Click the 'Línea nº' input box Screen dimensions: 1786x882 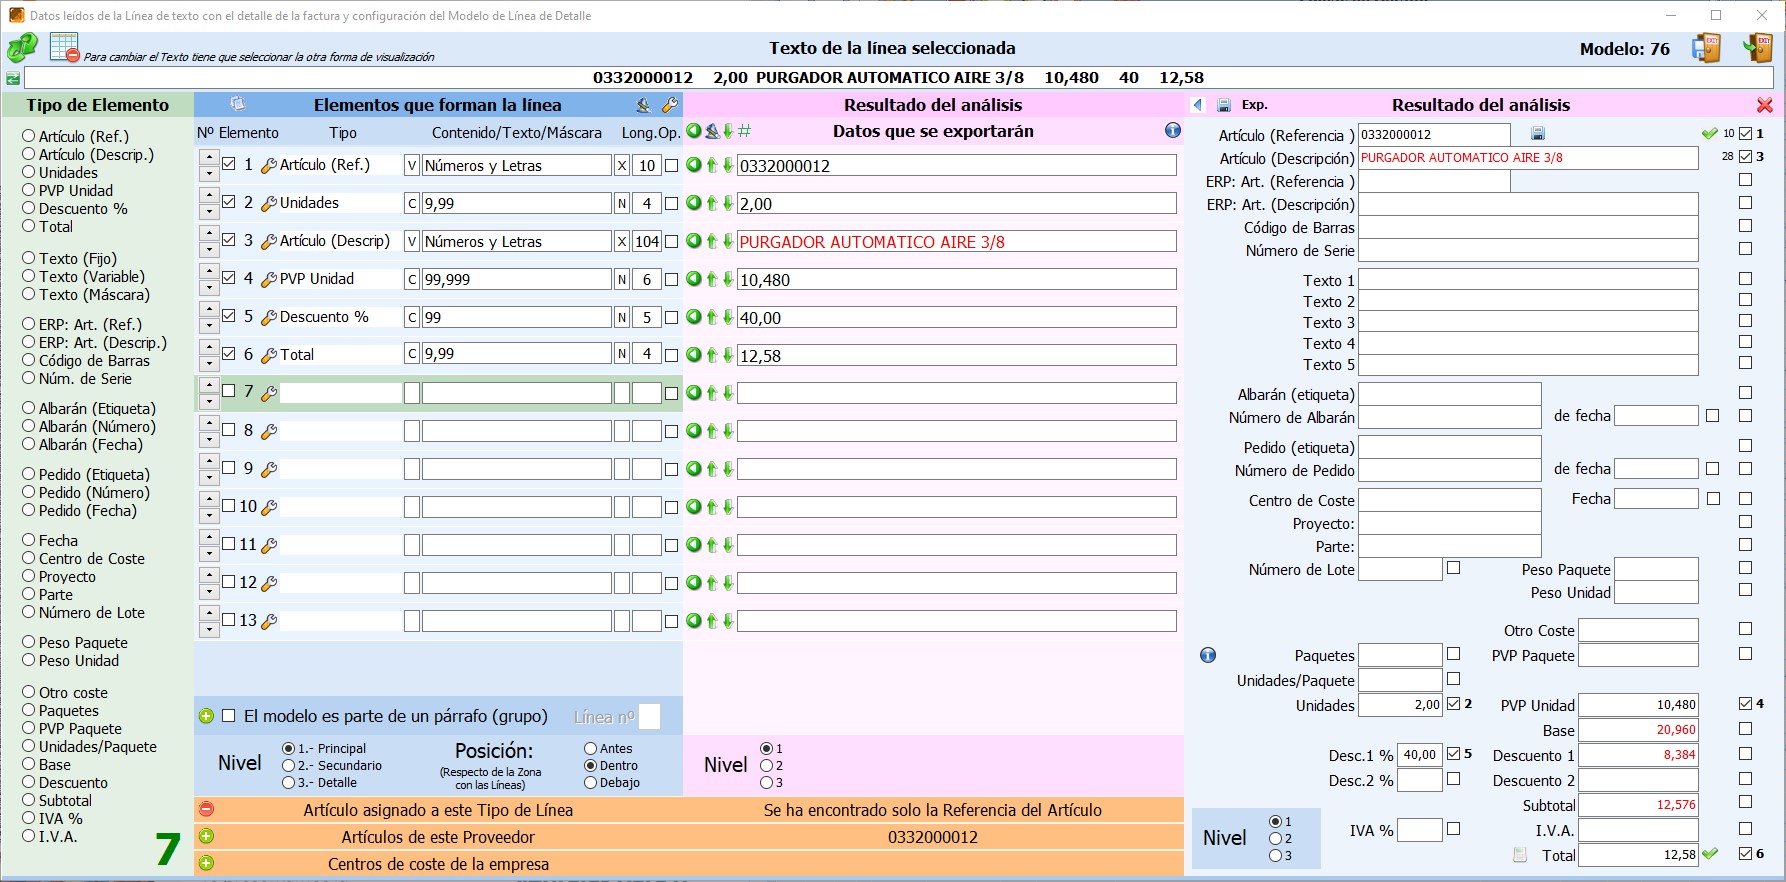(x=649, y=716)
